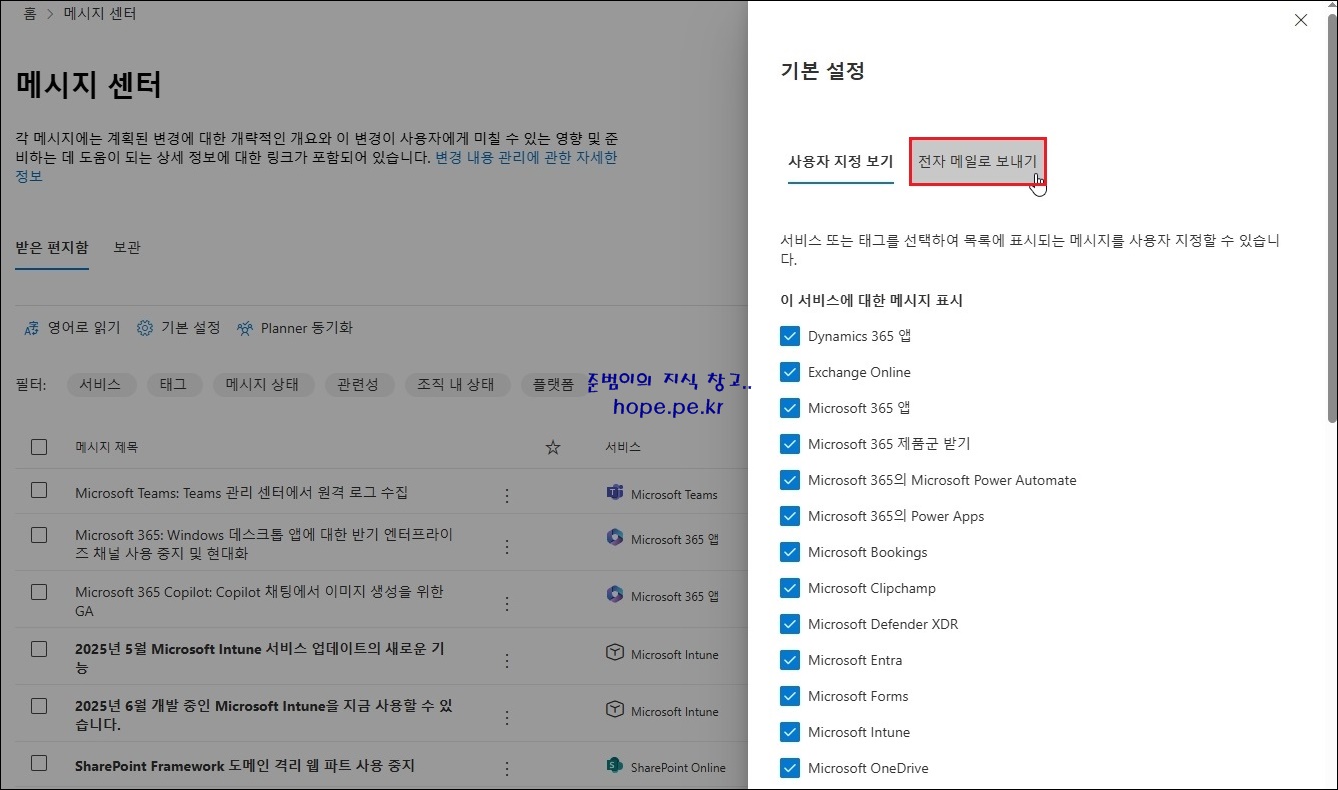Close the 기본 설정 panel

tap(1301, 20)
